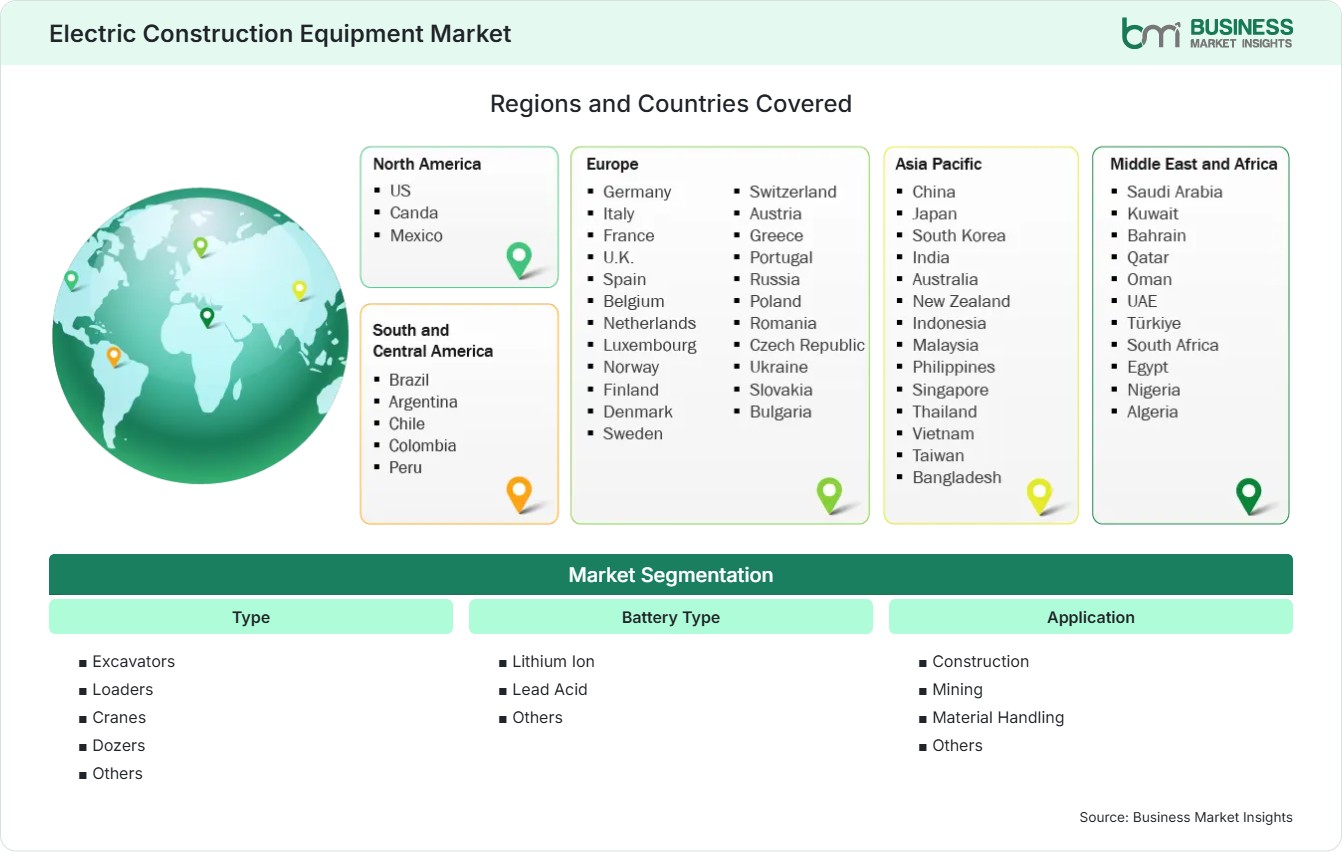Viewport: 1342px width, 852px height.
Task: Click the light green Europe card location pin
Action: click(x=829, y=494)
